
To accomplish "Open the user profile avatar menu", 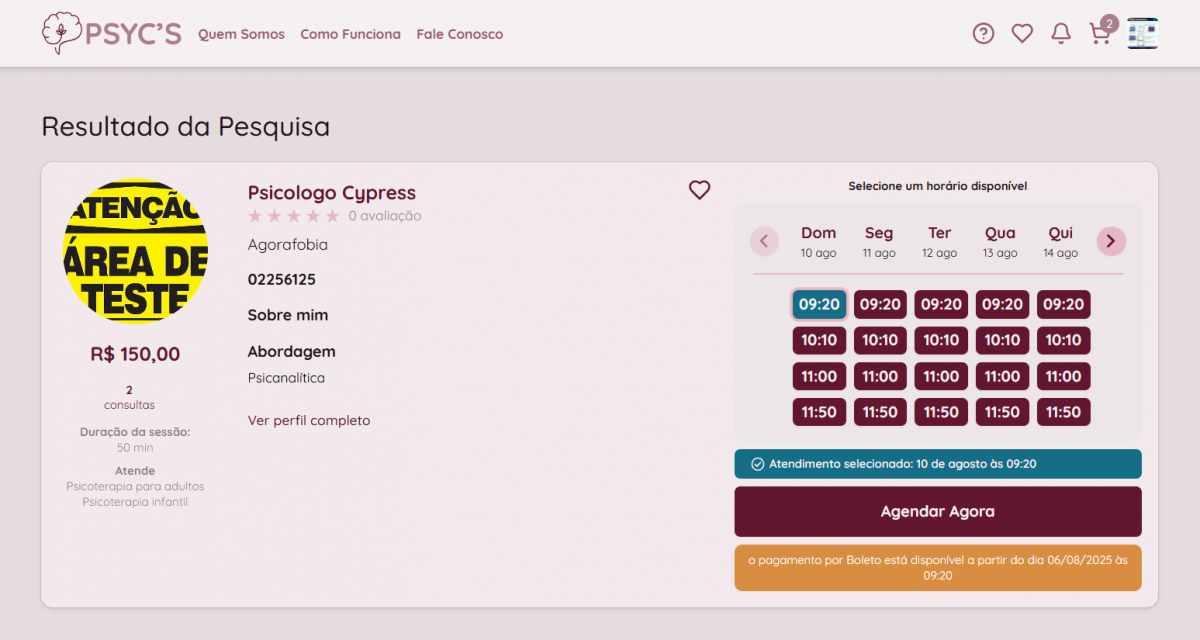I will point(1142,34).
